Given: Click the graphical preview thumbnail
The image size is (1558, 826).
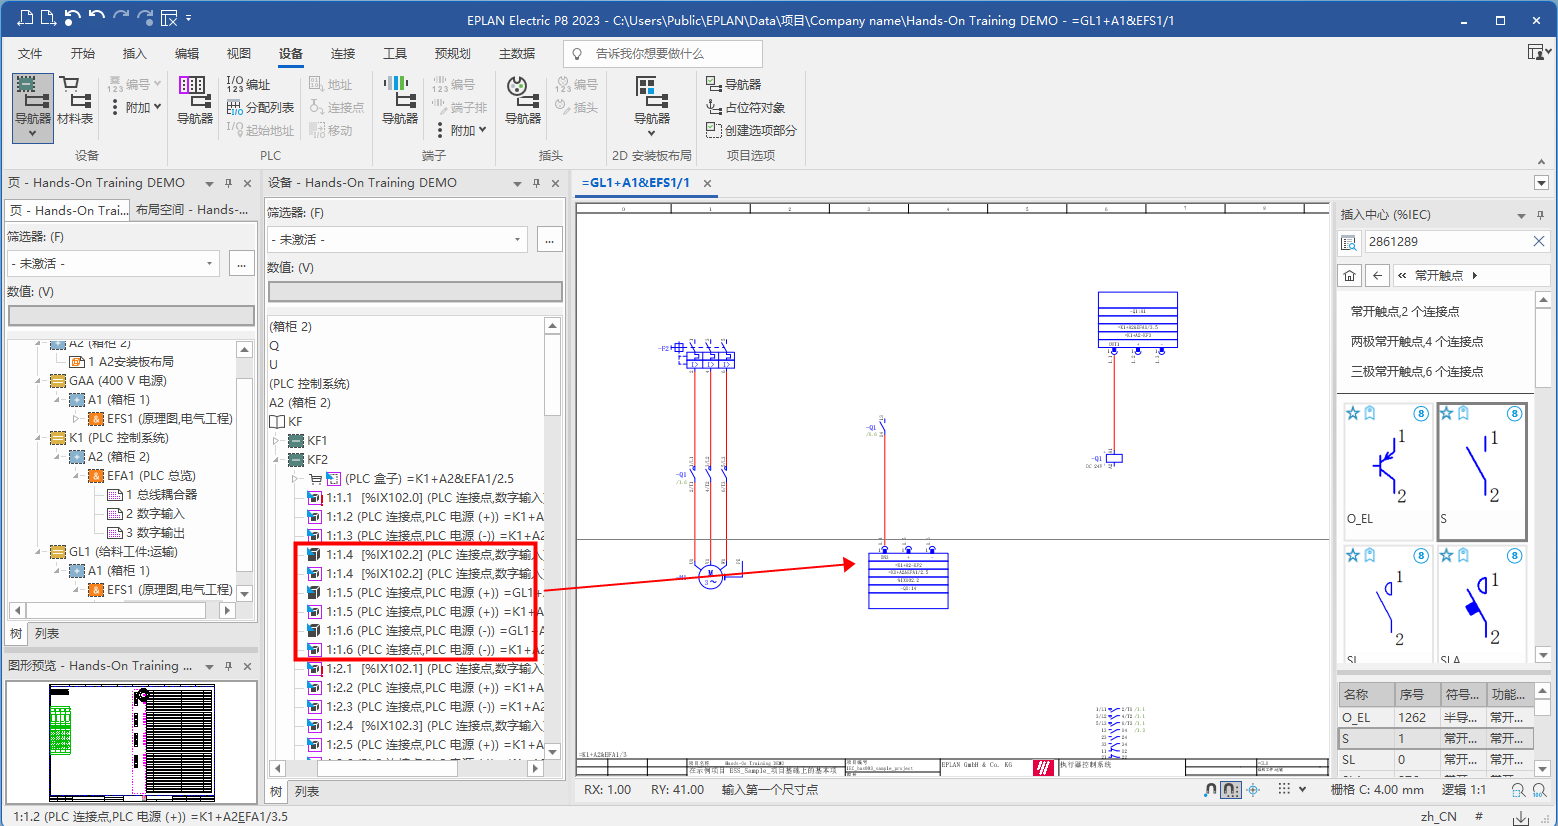Looking at the screenshot, I should point(131,742).
